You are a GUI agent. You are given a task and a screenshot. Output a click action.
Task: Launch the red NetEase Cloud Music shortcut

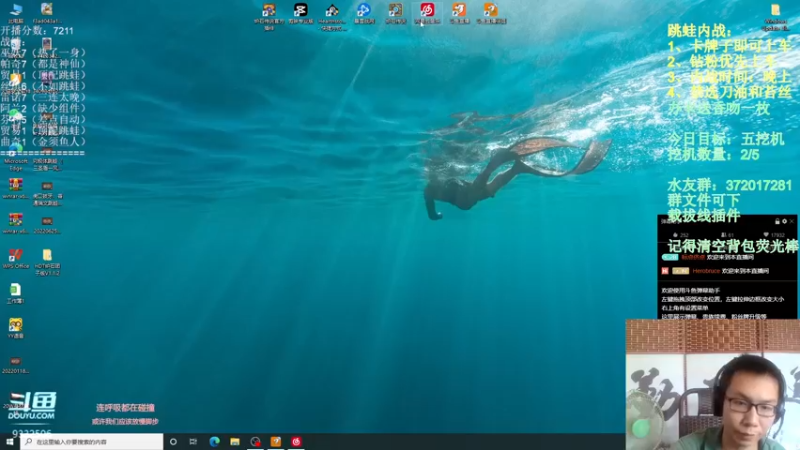427,13
